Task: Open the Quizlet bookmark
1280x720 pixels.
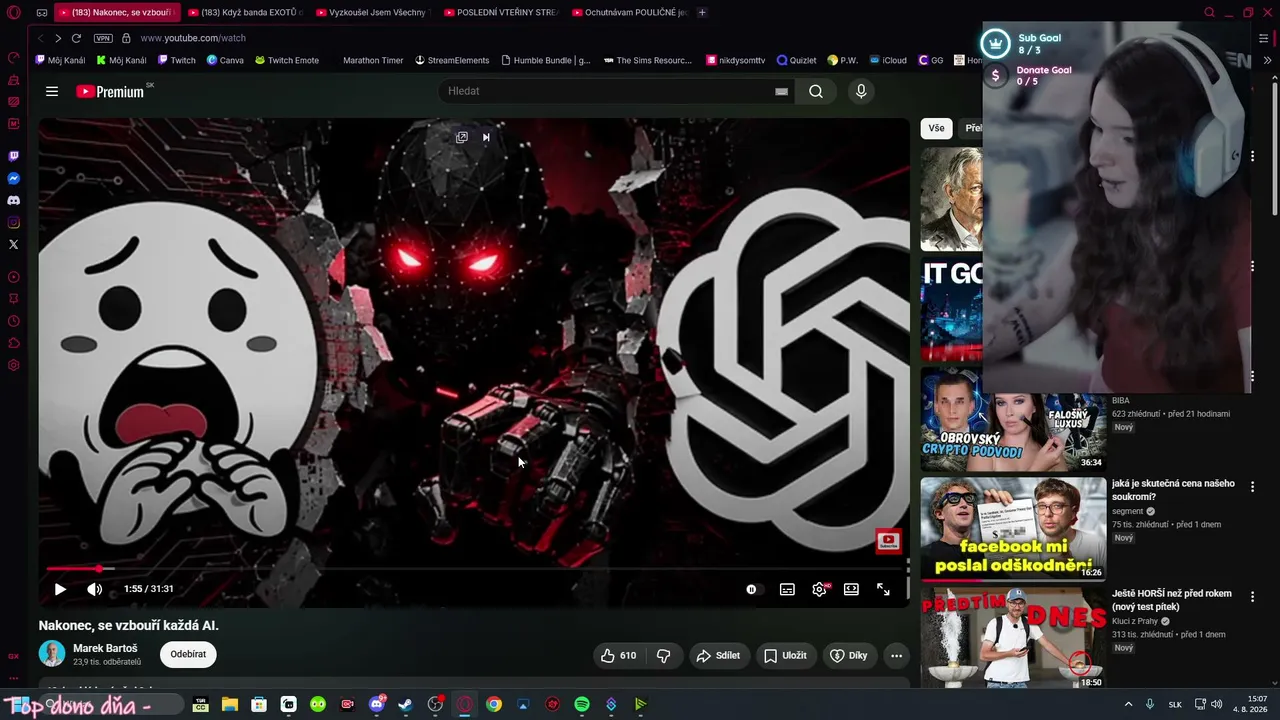Action: coord(797,60)
